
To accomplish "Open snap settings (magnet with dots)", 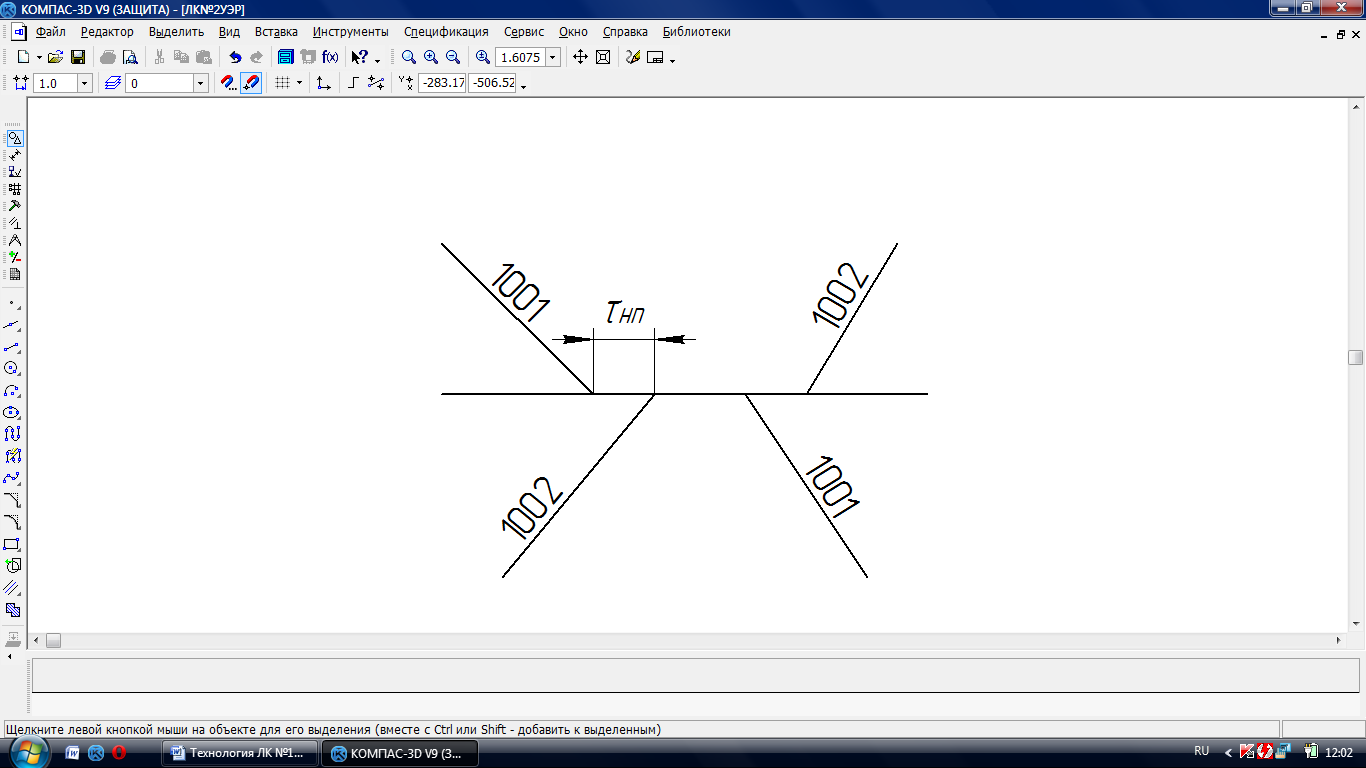I will [x=229, y=83].
